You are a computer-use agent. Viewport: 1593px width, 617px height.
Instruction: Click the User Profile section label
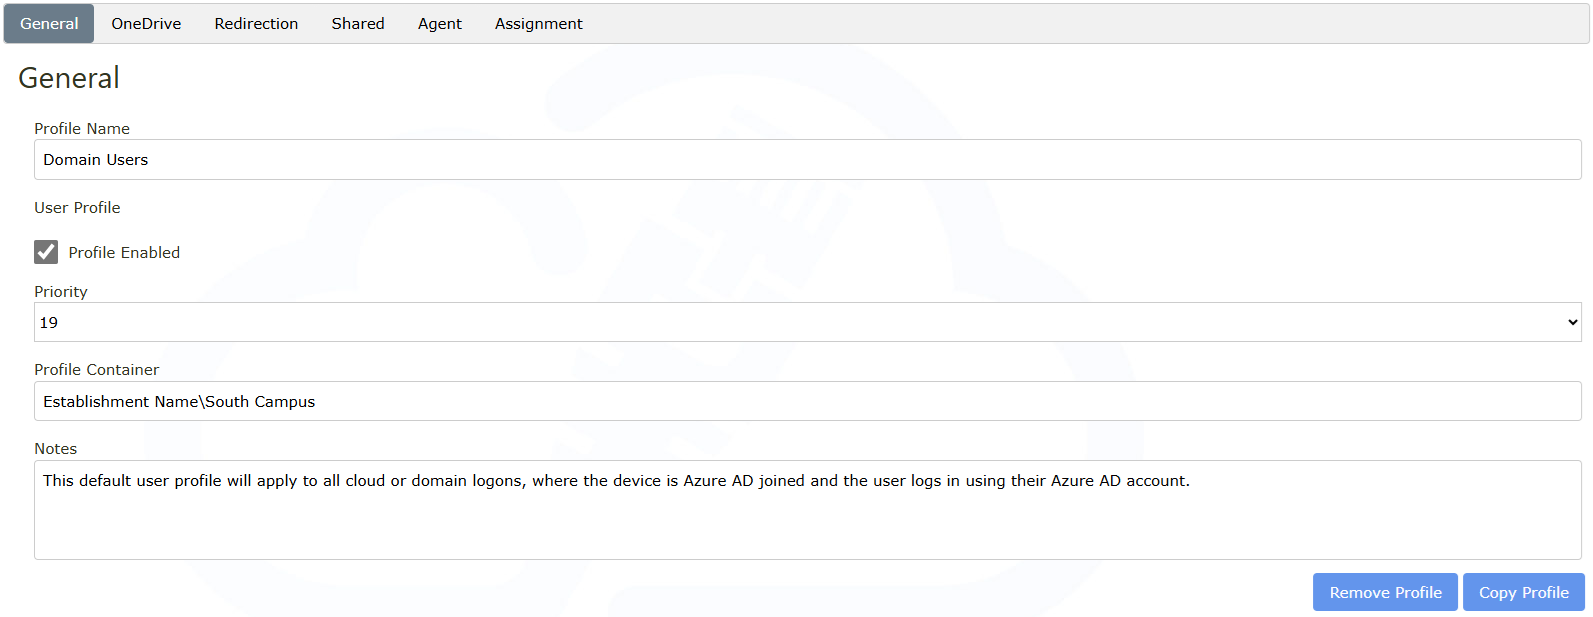click(77, 208)
